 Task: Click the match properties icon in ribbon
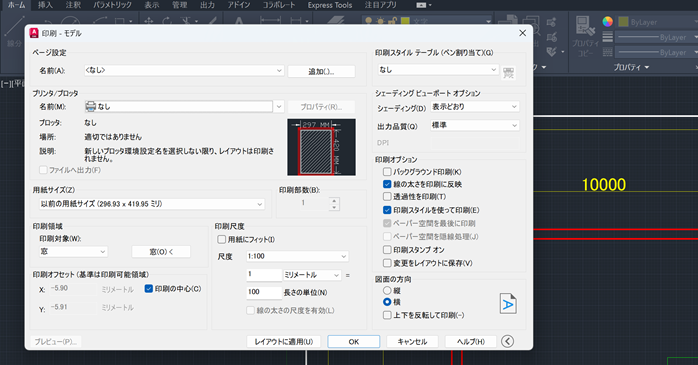(585, 27)
